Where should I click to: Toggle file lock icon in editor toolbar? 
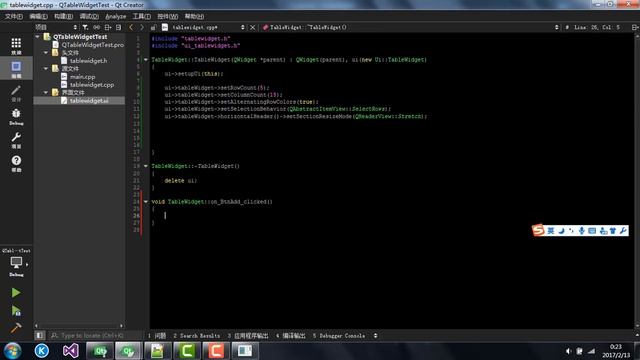153,27
